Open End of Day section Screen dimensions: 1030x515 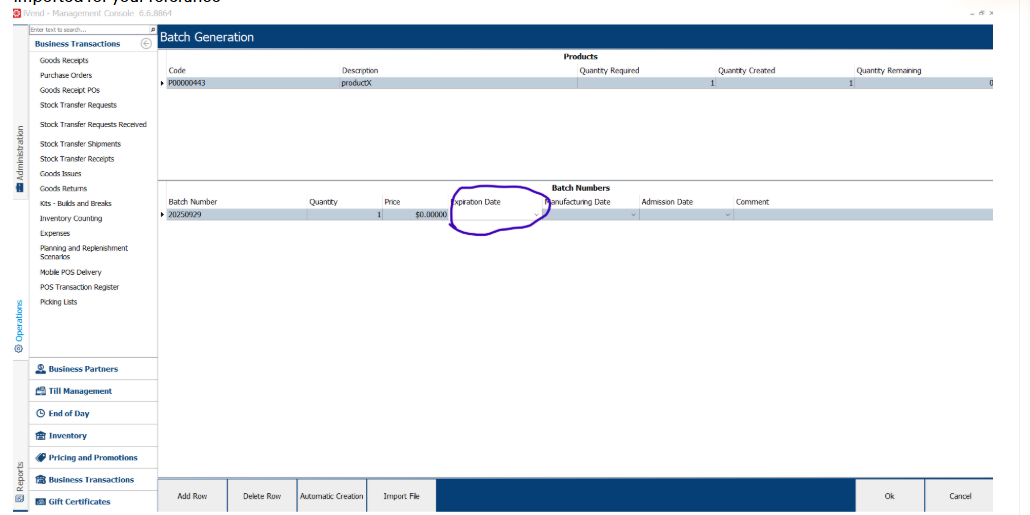68,413
